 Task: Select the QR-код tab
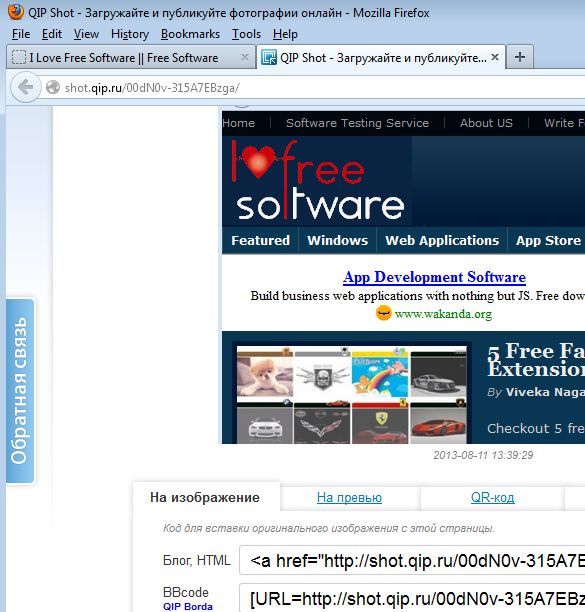point(493,497)
